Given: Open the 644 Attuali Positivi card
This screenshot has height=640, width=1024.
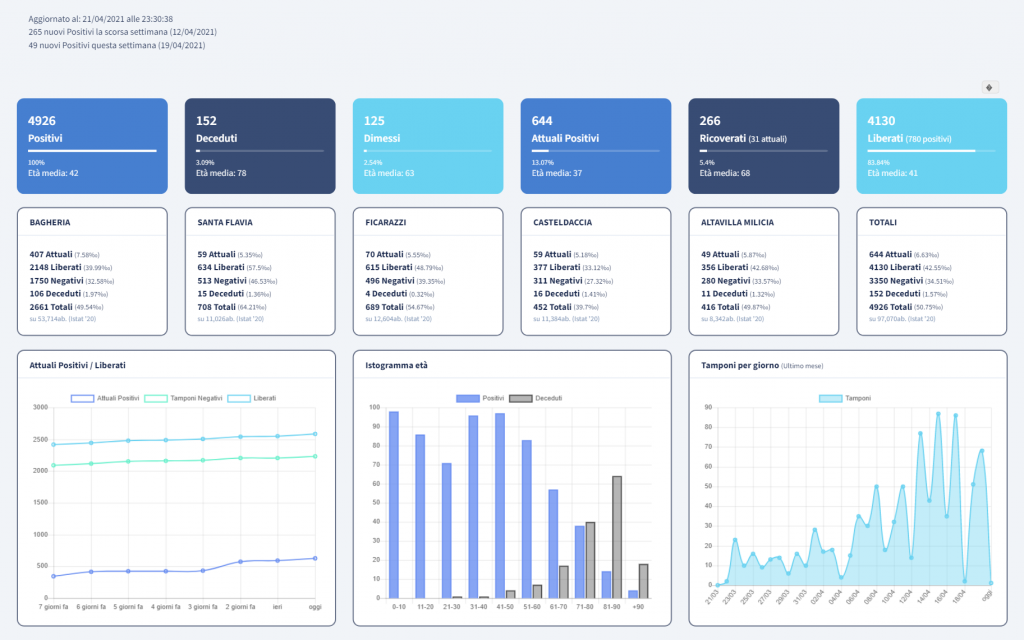Looking at the screenshot, I should 595,145.
